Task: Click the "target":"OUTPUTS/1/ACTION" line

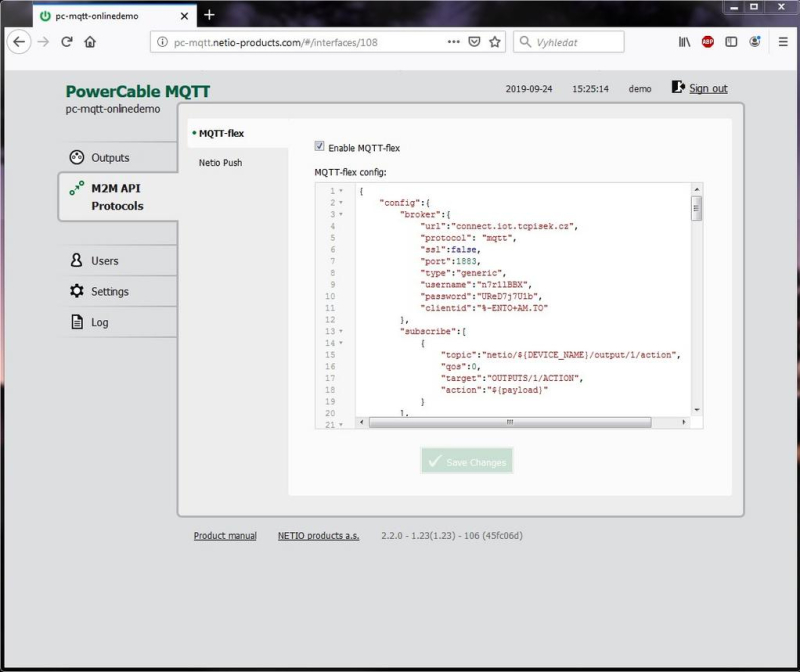Action: pyautogui.click(x=512, y=378)
